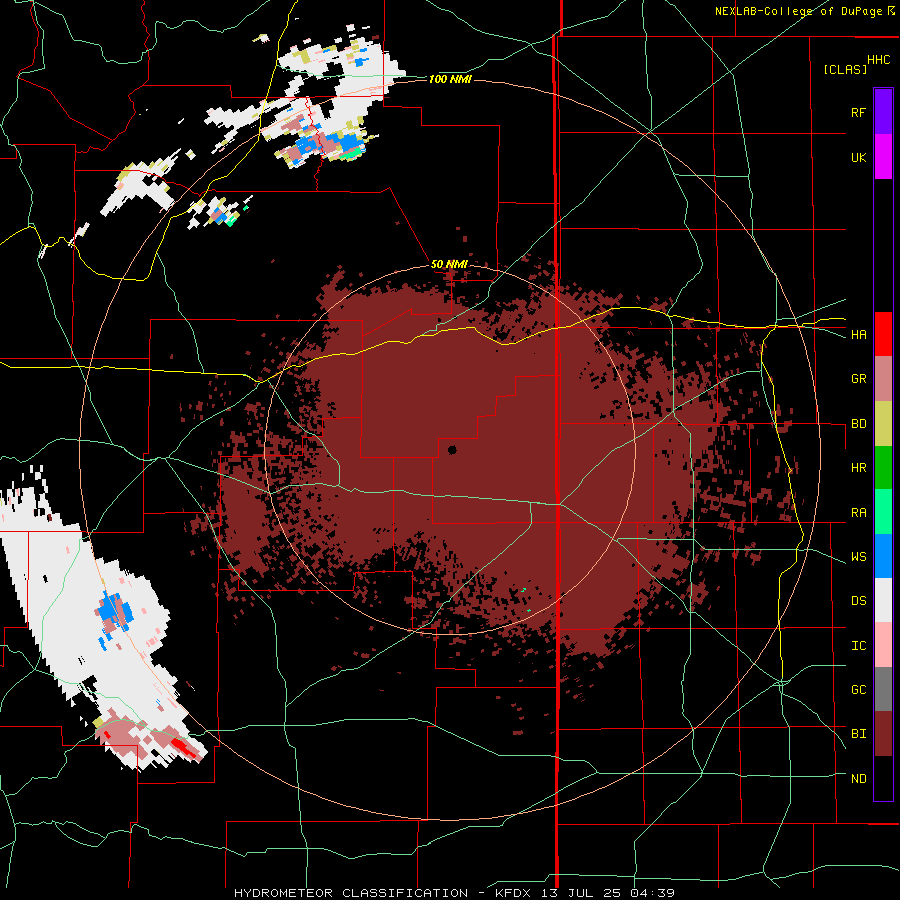Click the RF legend label

point(858,112)
